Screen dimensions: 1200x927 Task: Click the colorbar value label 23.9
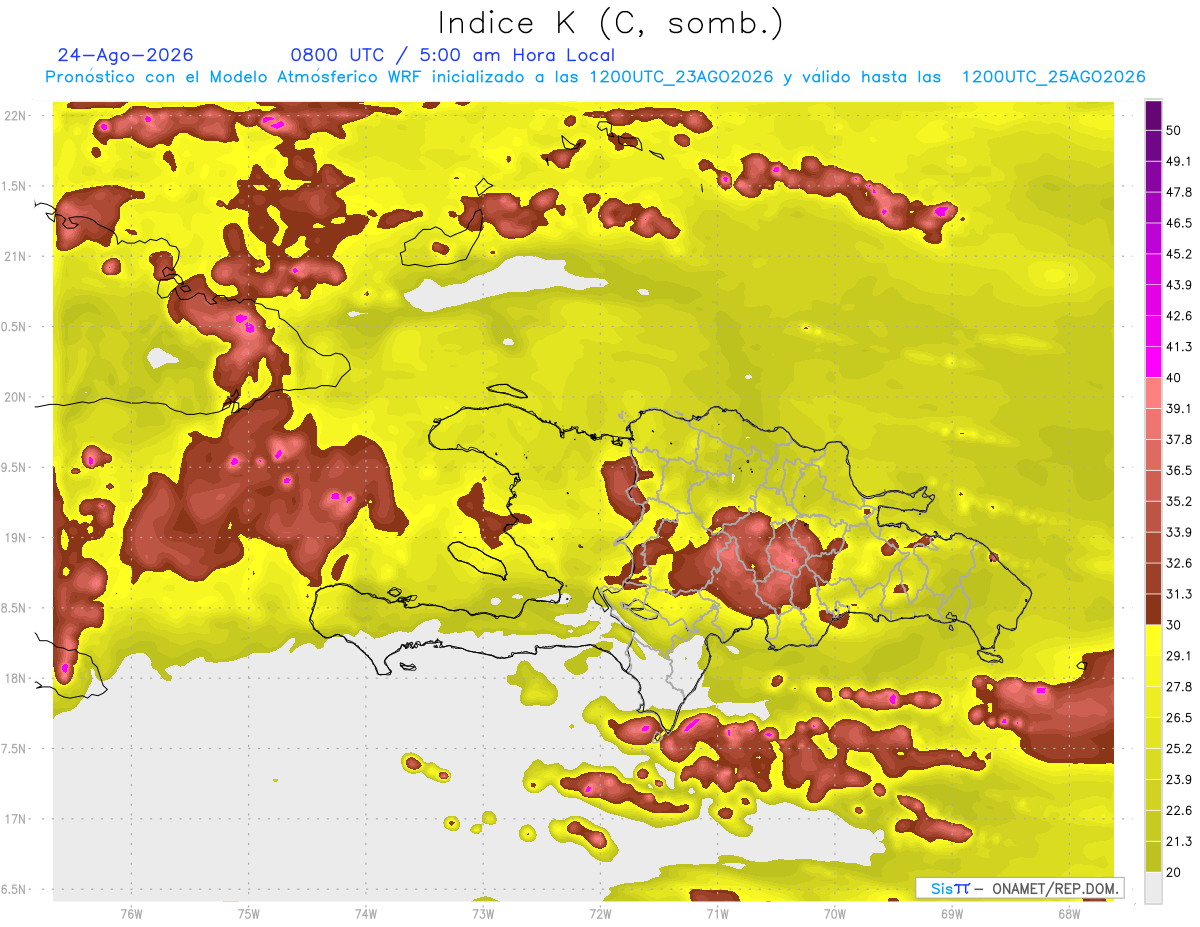(x=1179, y=779)
